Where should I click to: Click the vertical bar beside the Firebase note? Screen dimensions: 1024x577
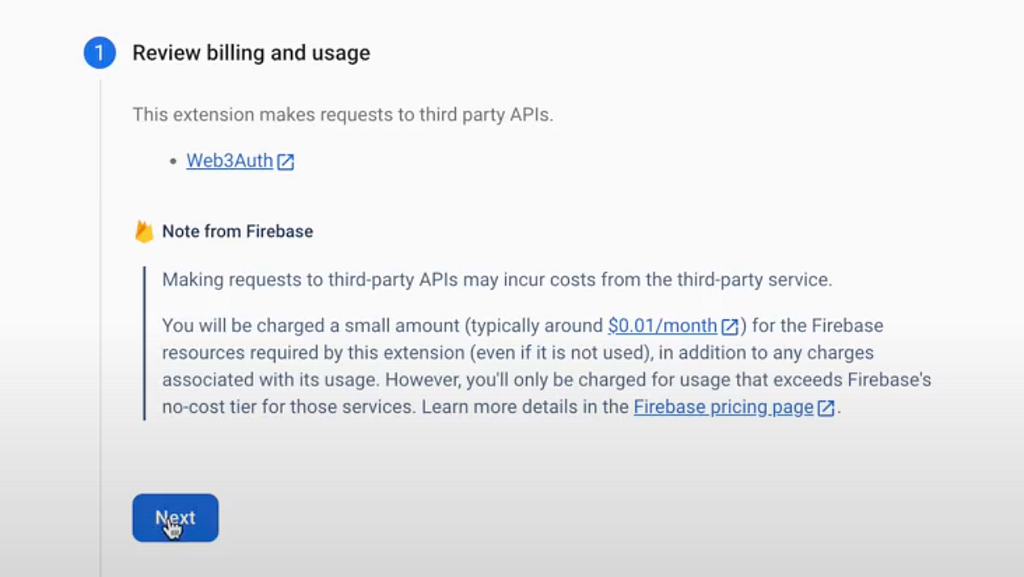tap(144, 343)
